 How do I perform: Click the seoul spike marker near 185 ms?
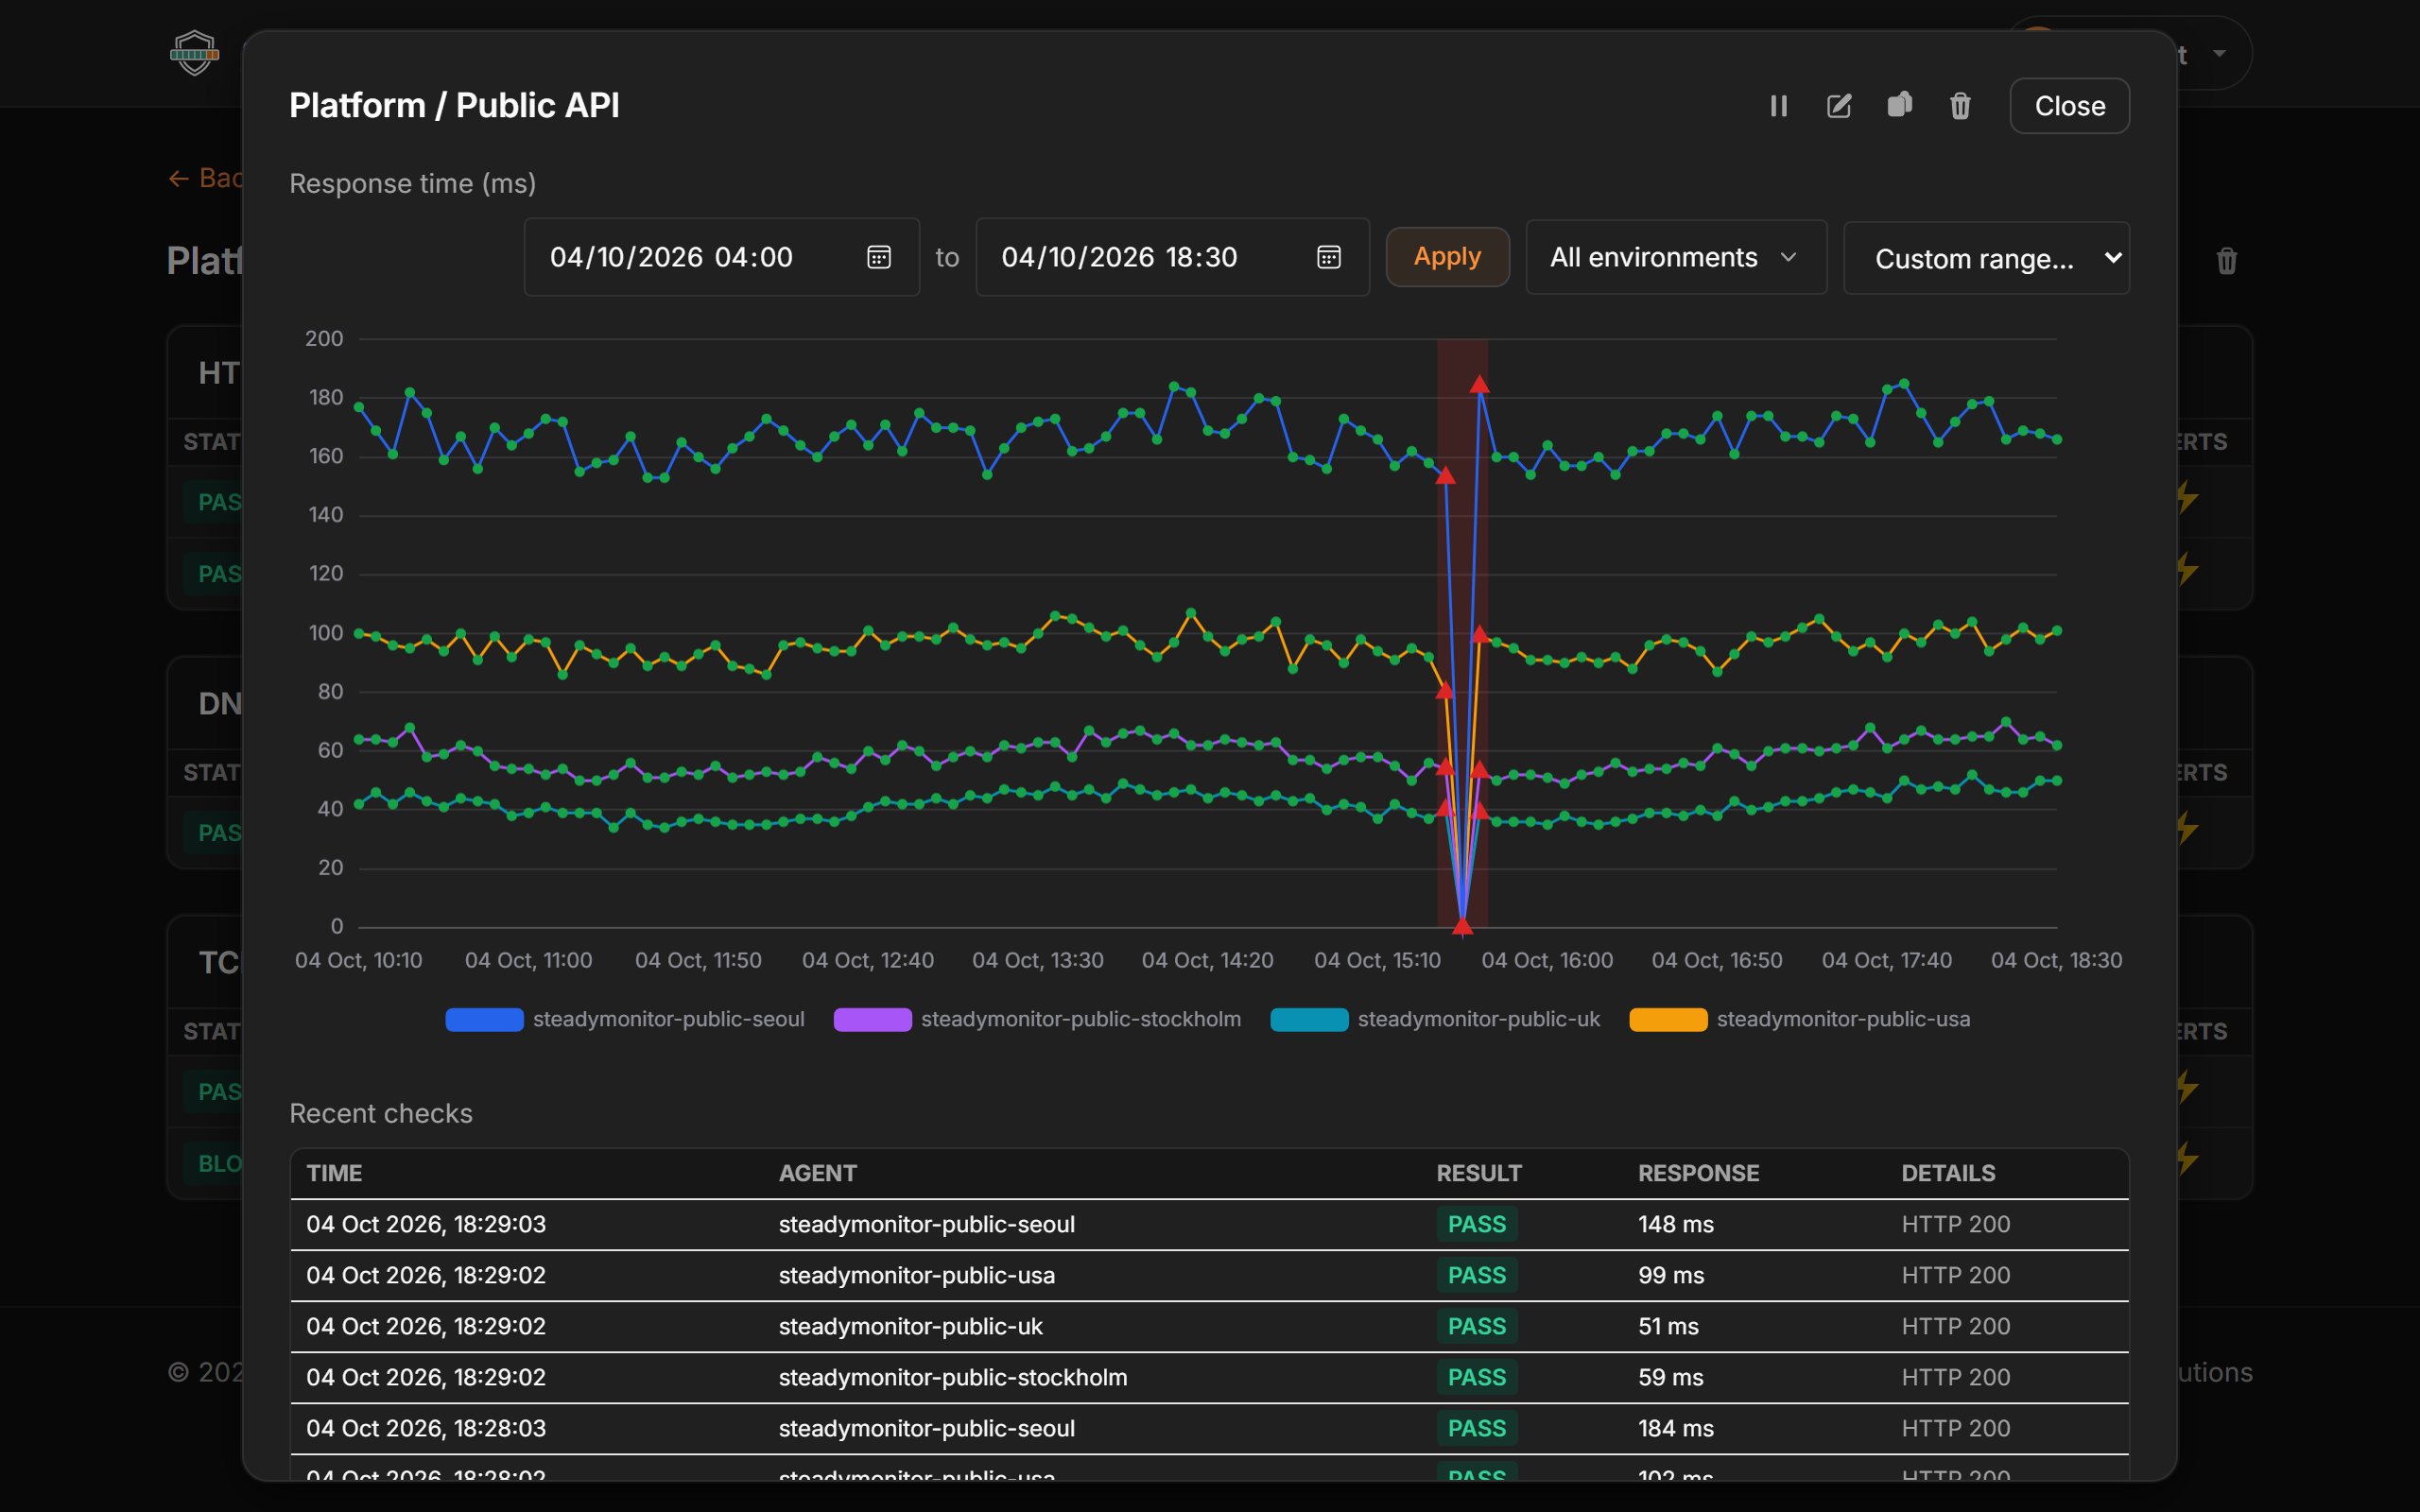[1479, 384]
